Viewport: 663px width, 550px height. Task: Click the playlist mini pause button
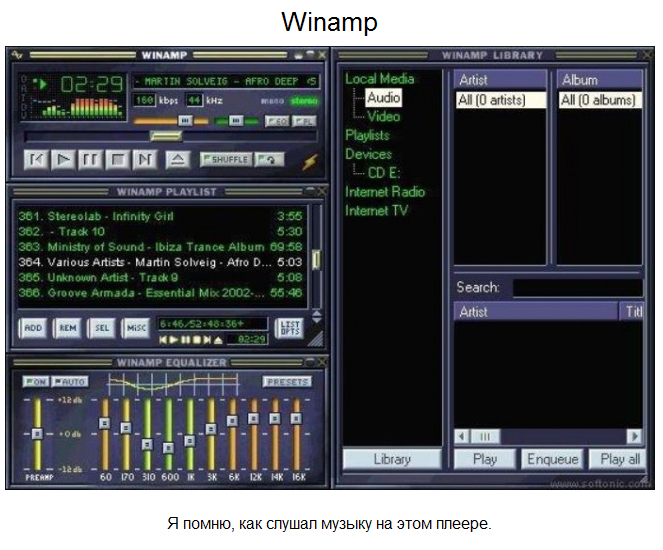[x=185, y=340]
